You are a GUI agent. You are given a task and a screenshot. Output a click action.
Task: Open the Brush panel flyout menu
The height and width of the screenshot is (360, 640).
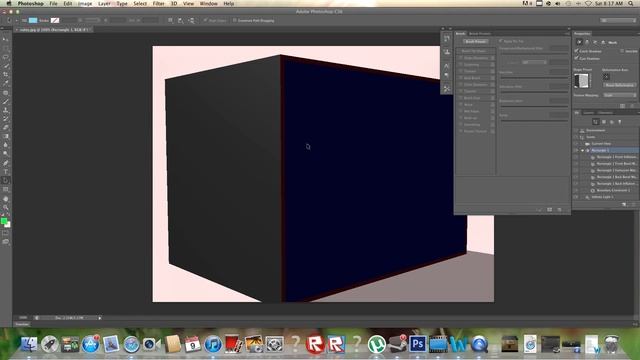coord(567,33)
